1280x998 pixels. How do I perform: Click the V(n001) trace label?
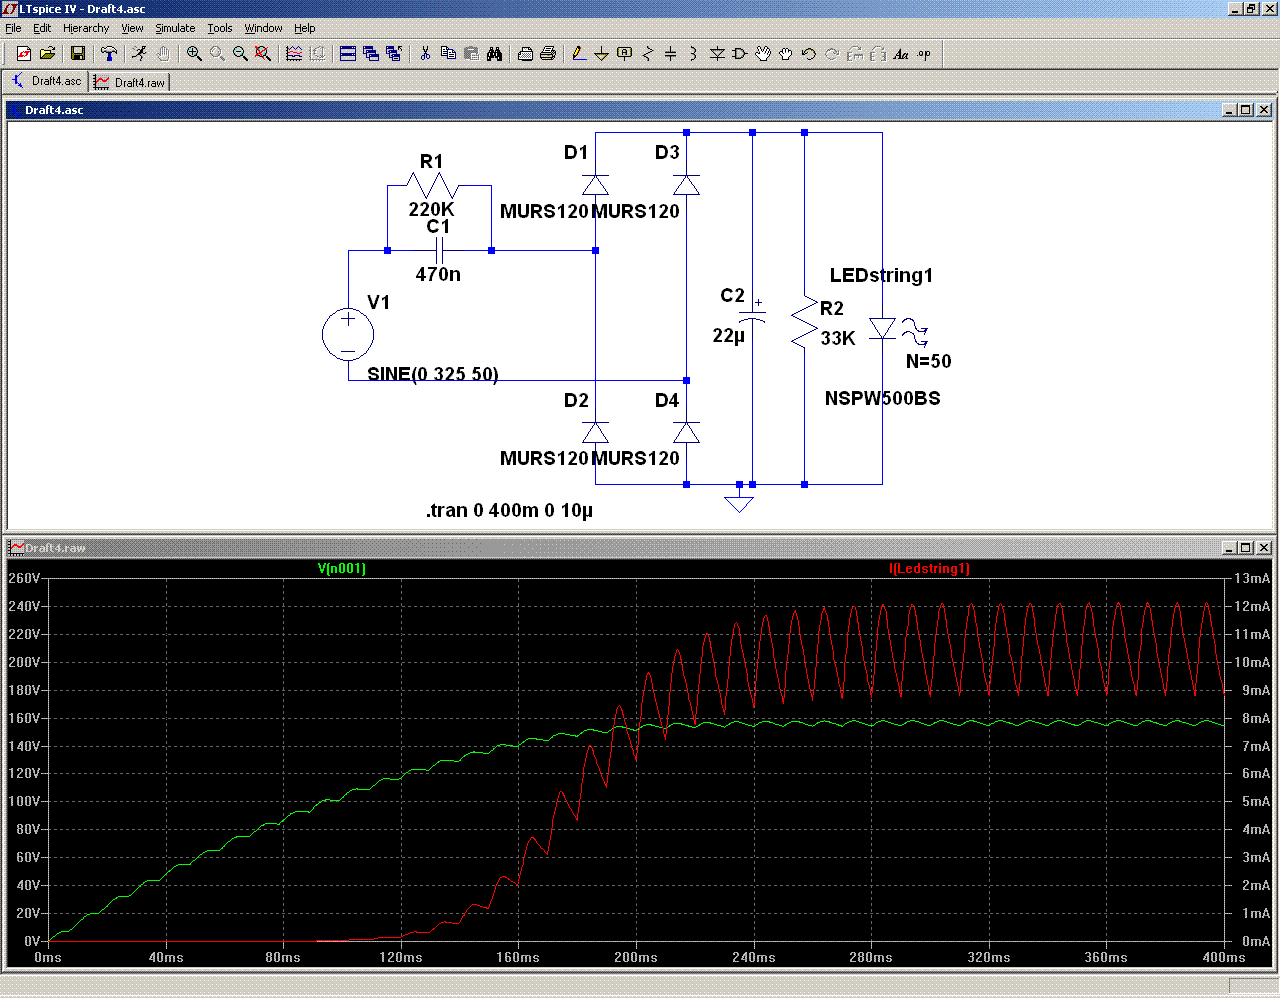click(342, 569)
